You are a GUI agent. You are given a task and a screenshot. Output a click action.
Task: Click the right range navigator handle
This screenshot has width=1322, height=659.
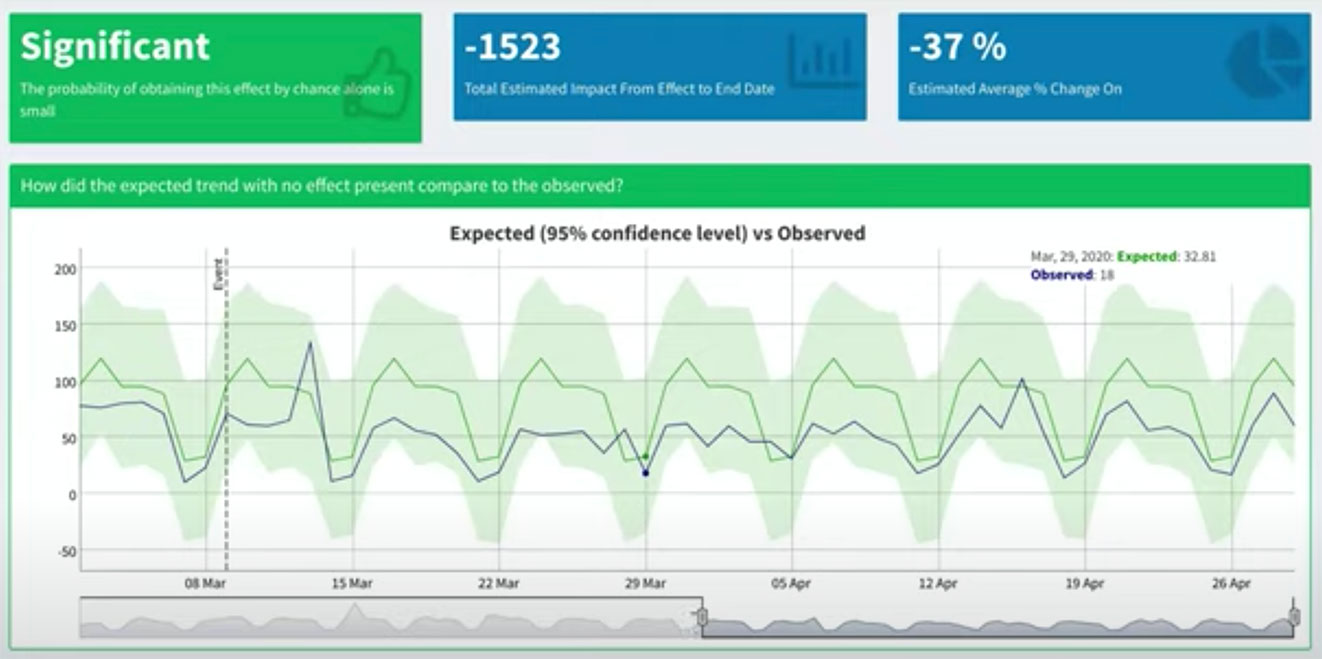(x=1294, y=617)
